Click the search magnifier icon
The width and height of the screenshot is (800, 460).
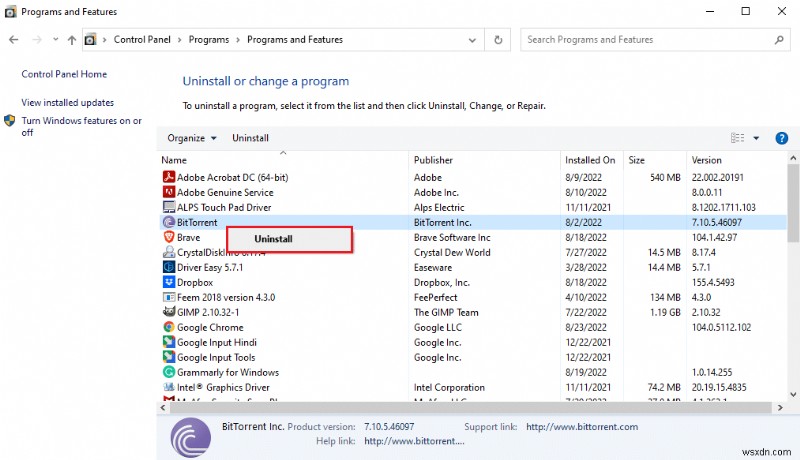pyautogui.click(x=779, y=40)
